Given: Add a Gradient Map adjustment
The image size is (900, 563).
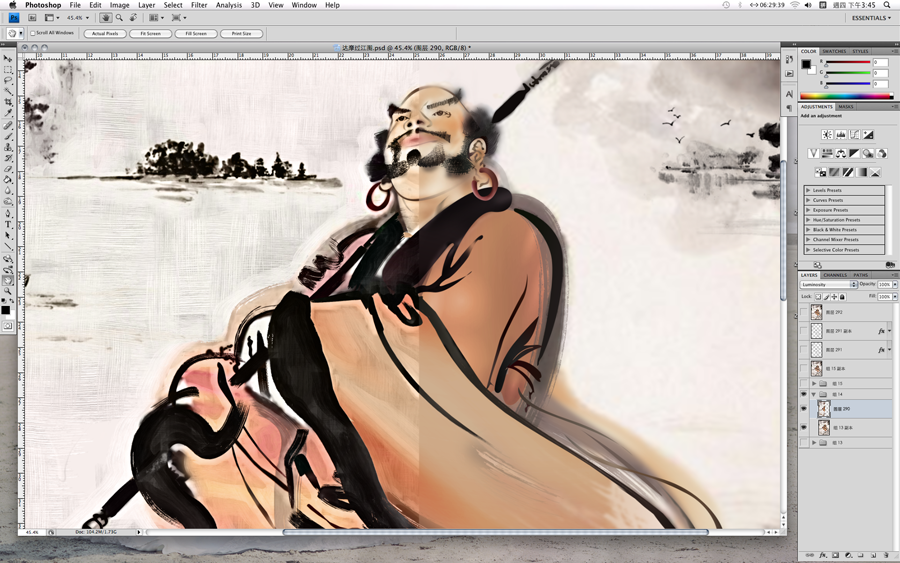Looking at the screenshot, I should click(862, 172).
